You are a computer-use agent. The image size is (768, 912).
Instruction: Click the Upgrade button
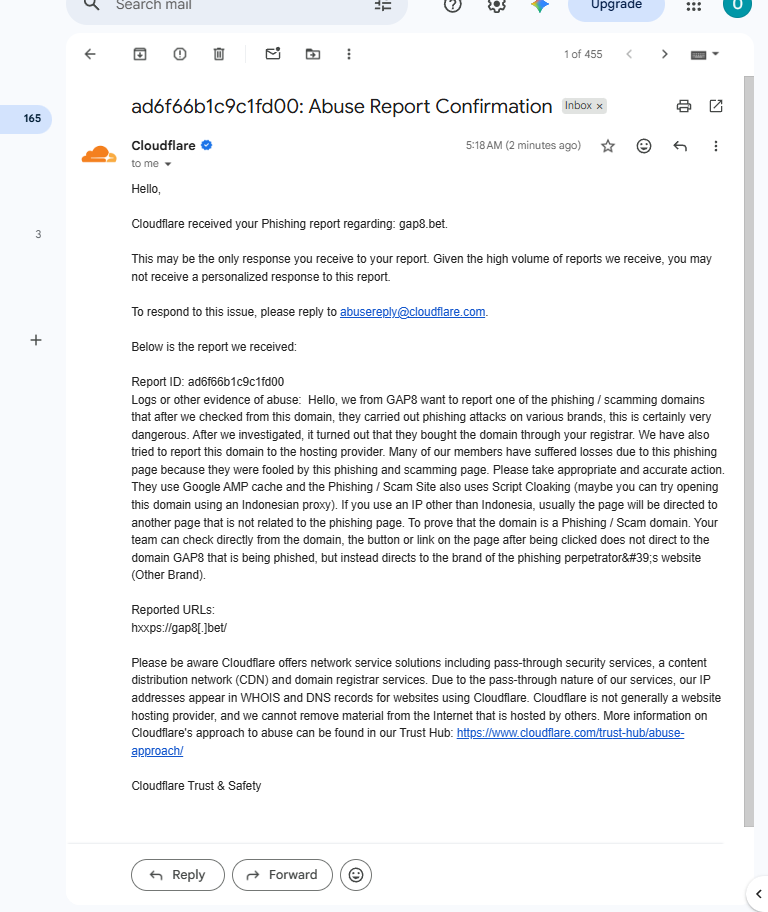click(616, 5)
